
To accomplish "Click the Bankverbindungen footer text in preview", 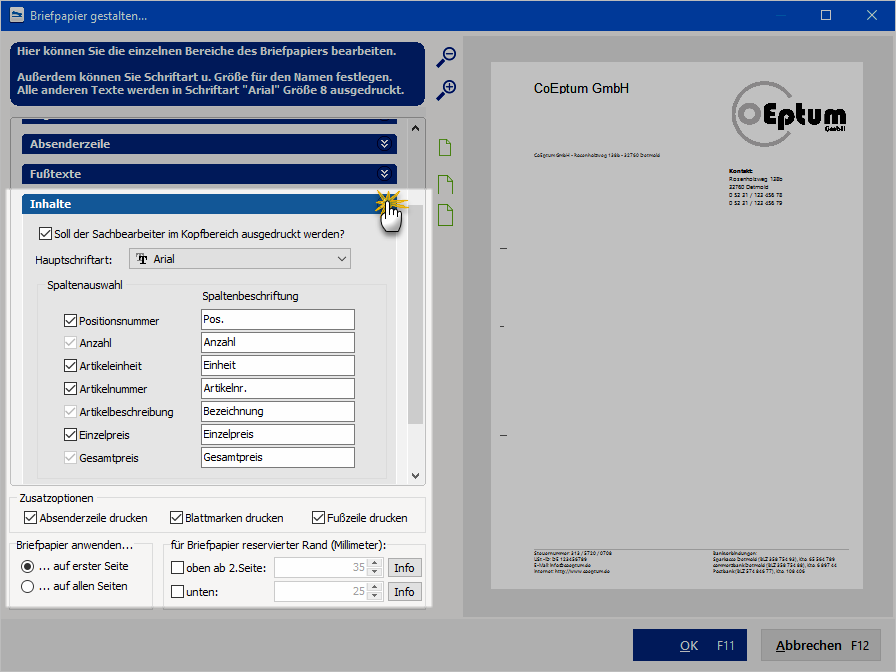I will (775, 562).
